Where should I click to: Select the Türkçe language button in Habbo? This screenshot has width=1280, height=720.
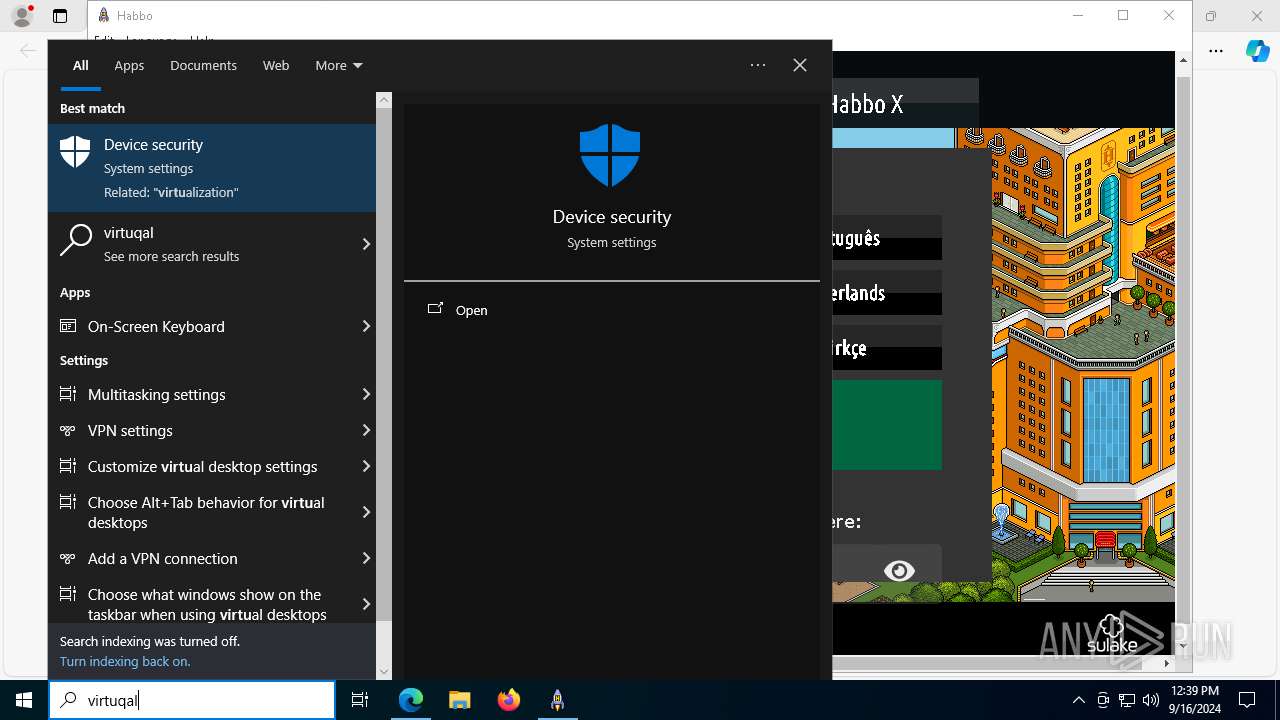[x=887, y=348]
